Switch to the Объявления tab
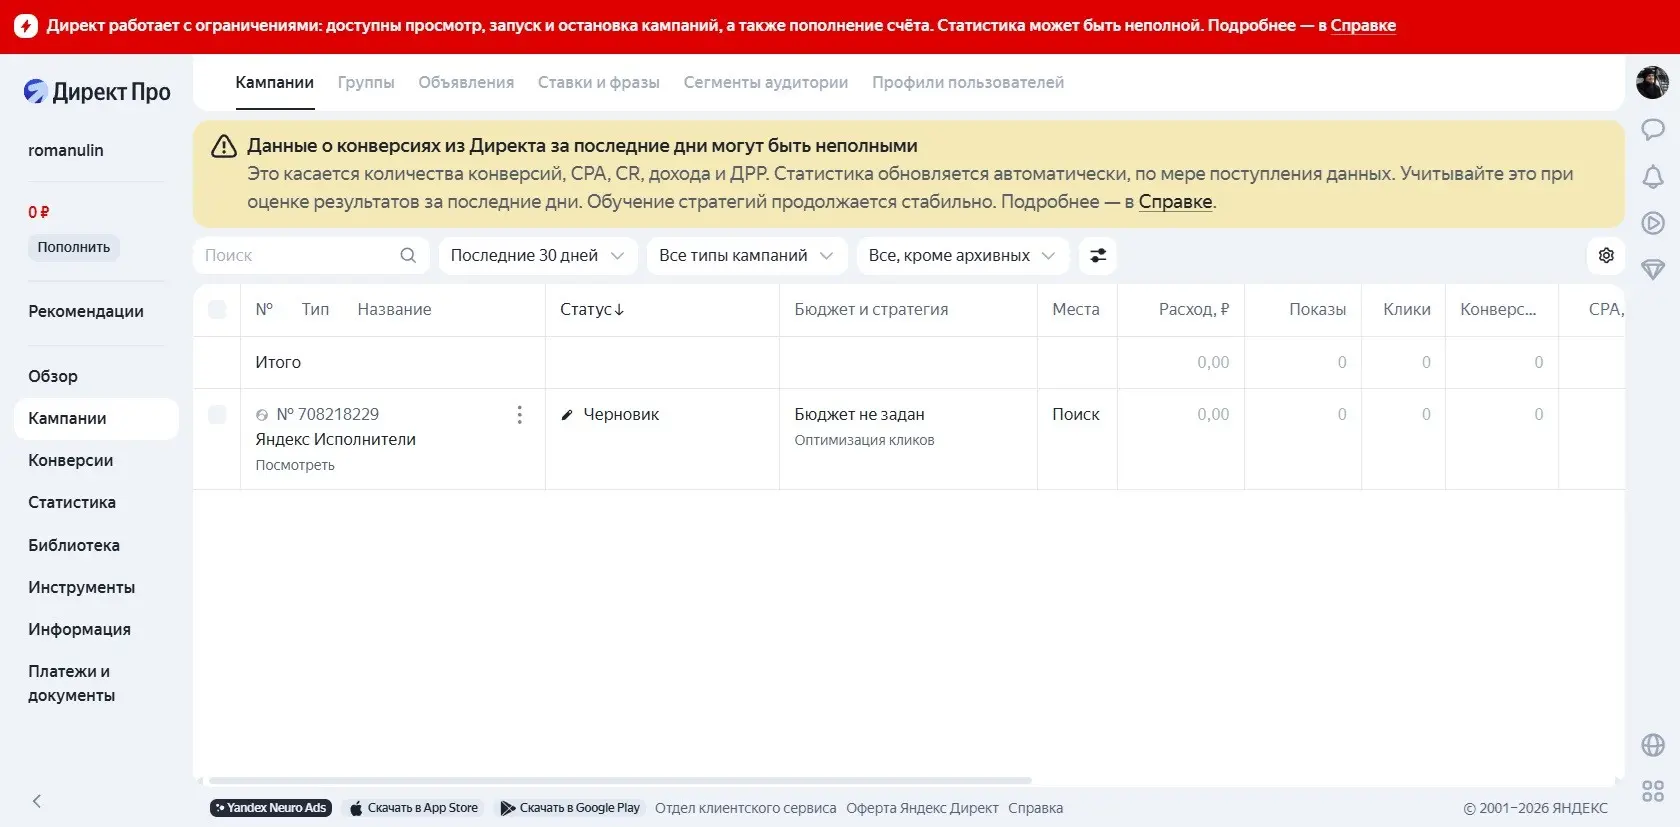The width and height of the screenshot is (1680, 827). pyautogui.click(x=466, y=82)
